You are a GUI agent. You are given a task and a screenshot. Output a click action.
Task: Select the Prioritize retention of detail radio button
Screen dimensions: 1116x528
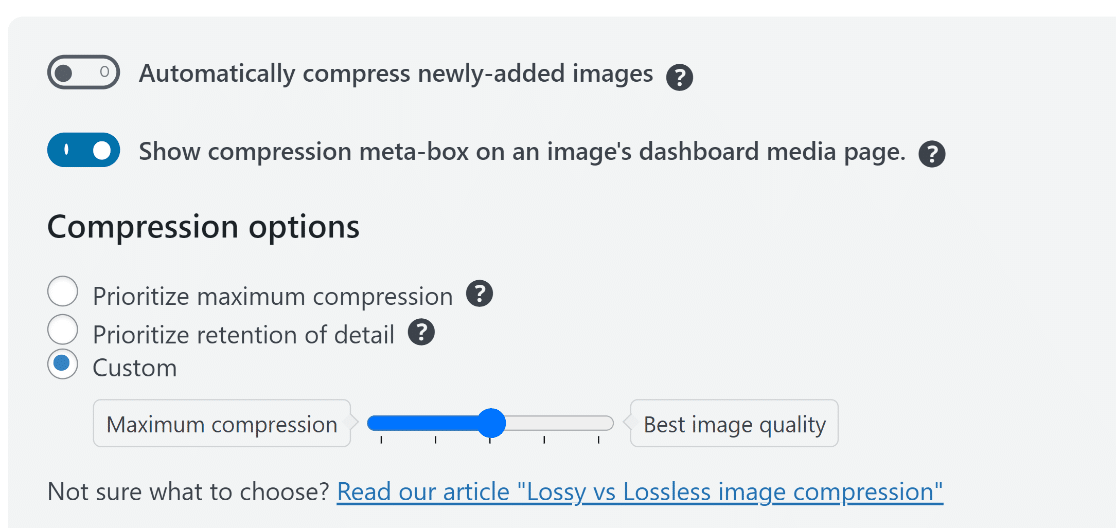click(x=63, y=329)
